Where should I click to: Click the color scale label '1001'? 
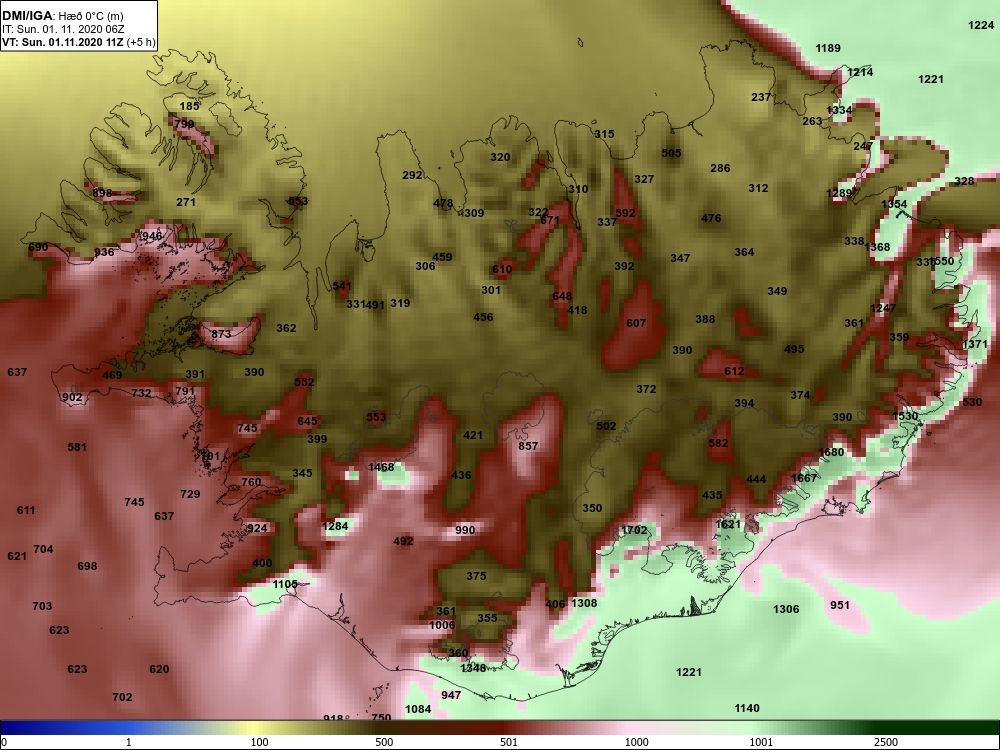coord(761,742)
